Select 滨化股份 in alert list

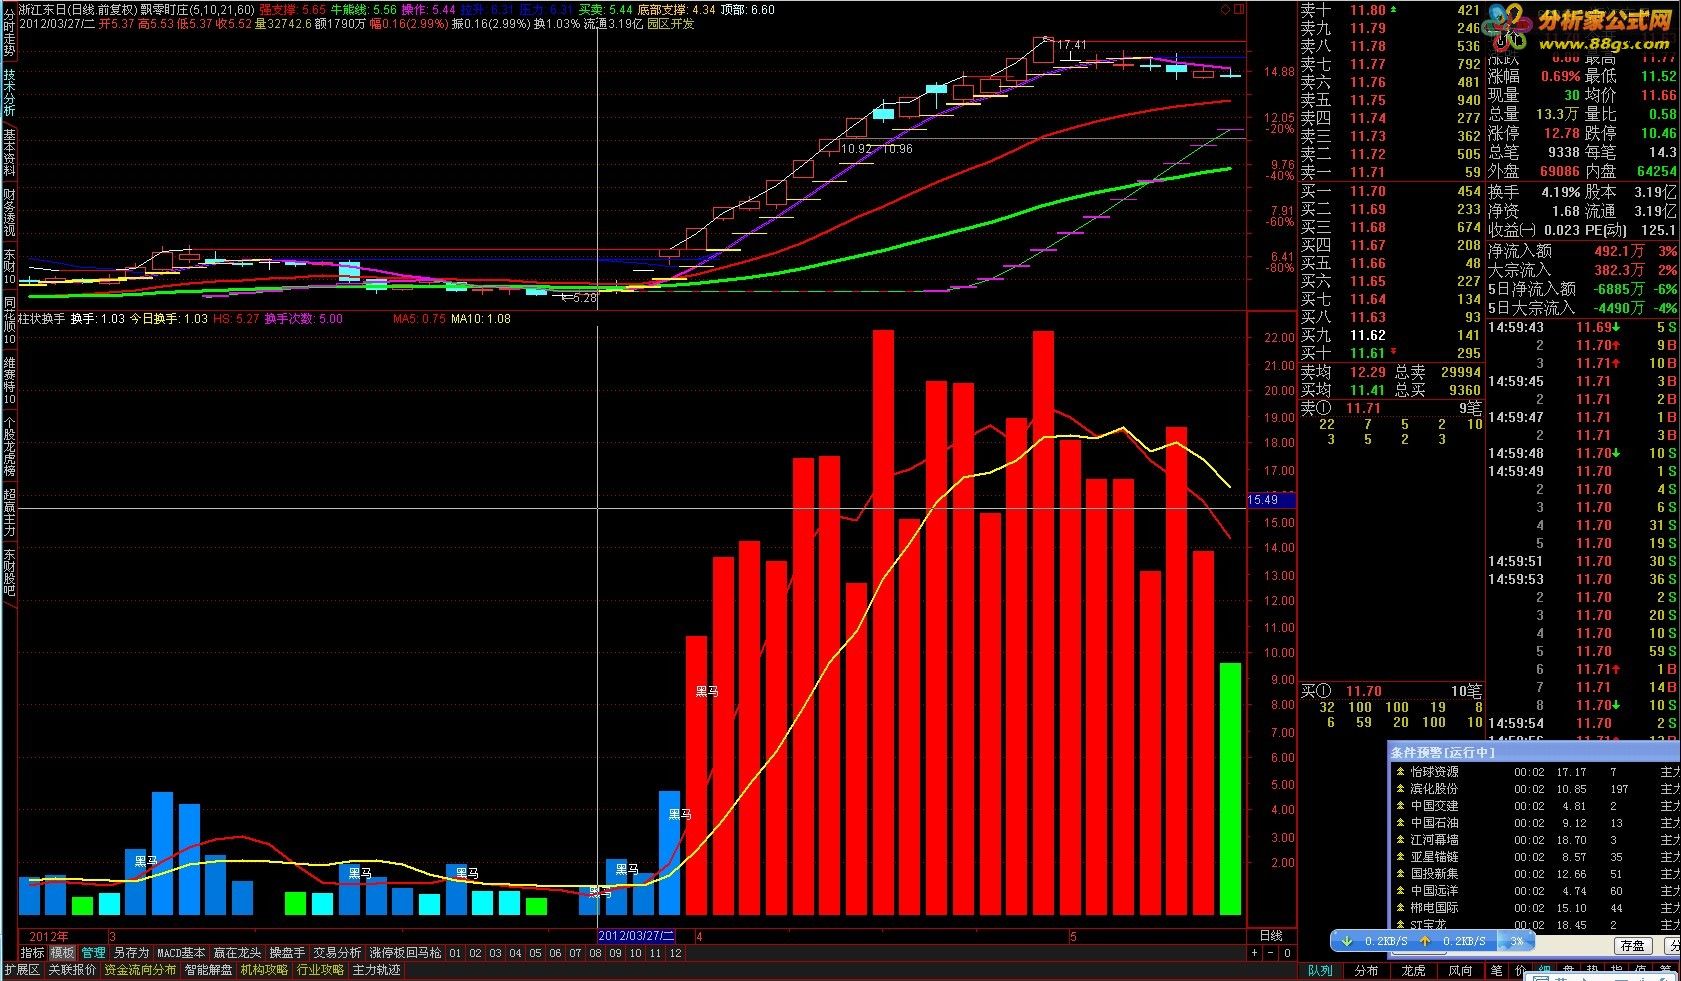click(1434, 789)
